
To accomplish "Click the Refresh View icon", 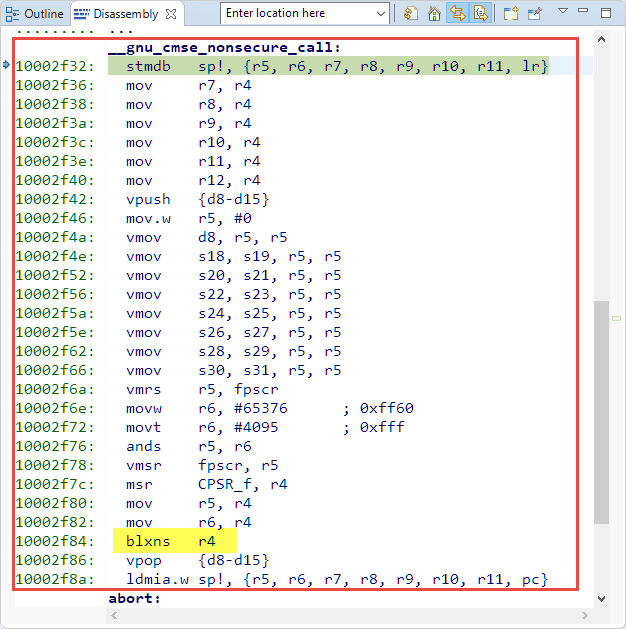I will (411, 14).
